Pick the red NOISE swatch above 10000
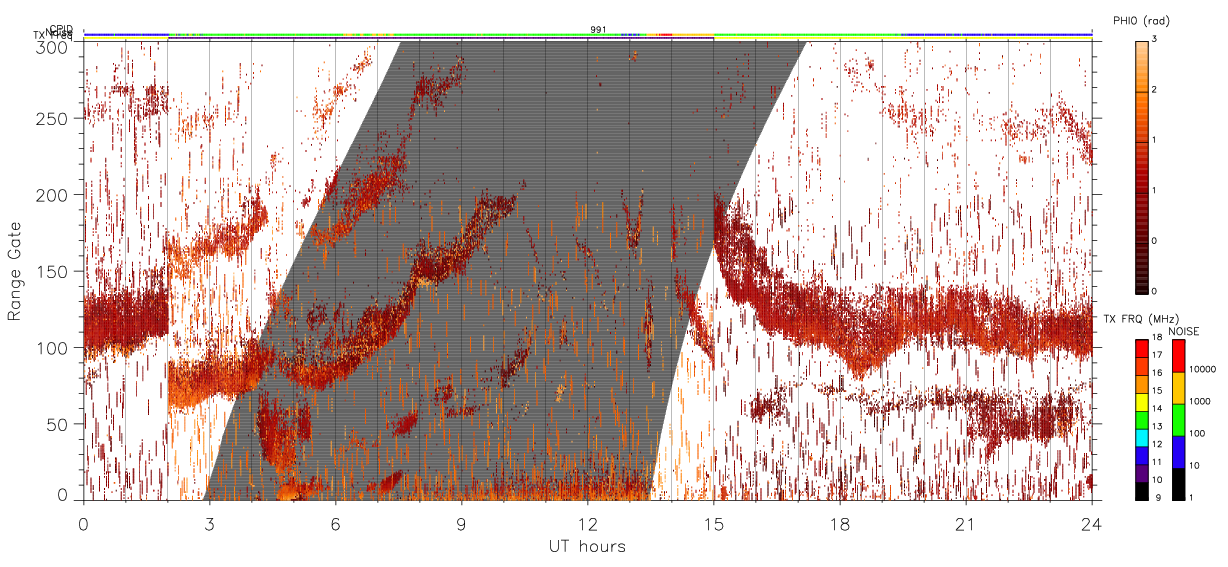1228x567 pixels. (1178, 356)
